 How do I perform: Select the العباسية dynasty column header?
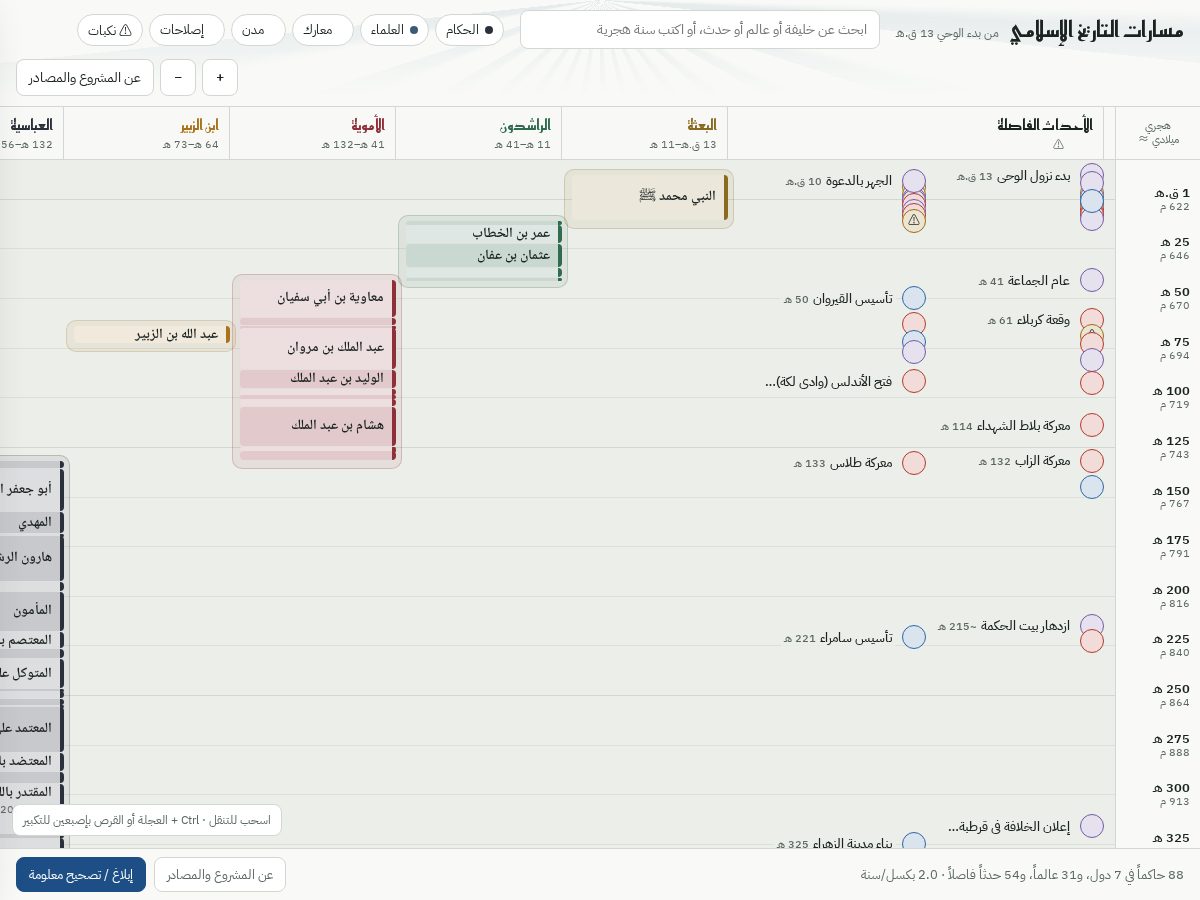tap(31, 133)
